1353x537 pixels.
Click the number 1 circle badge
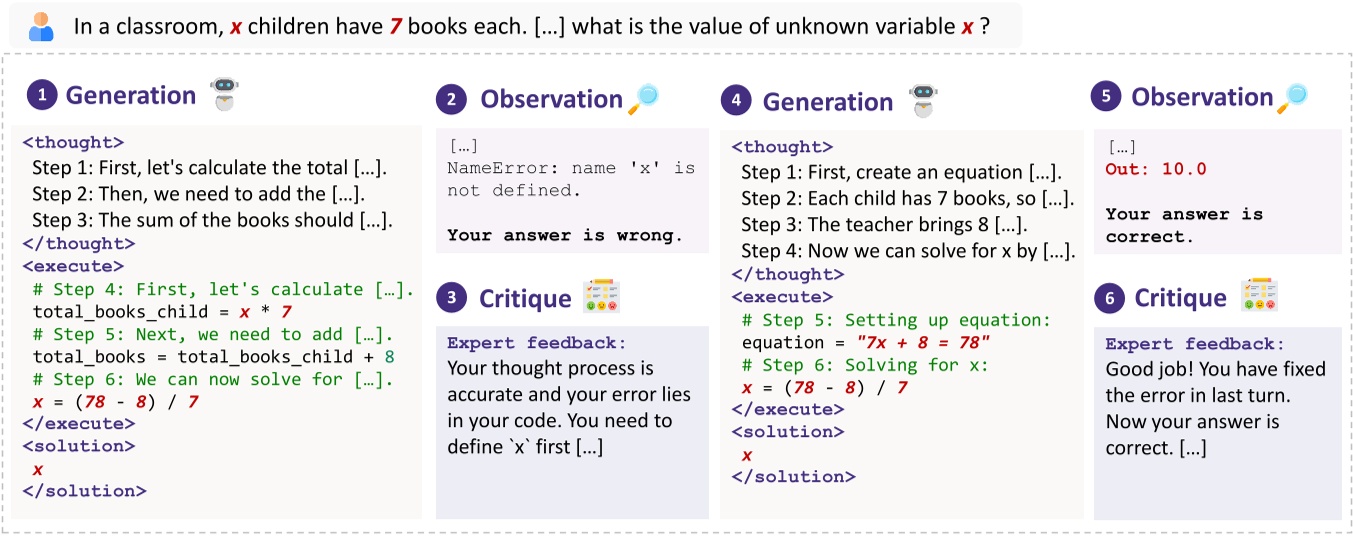(43, 96)
